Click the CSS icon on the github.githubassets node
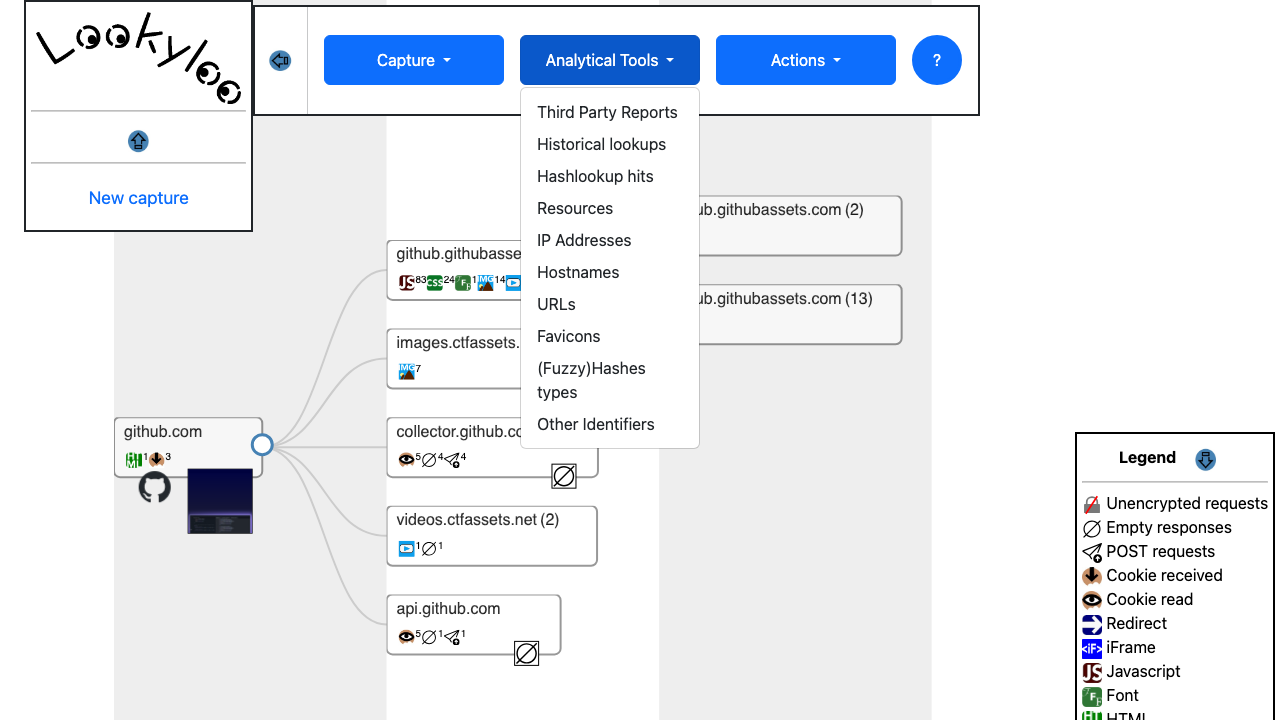Viewport: 1280px width, 720px height. click(435, 283)
